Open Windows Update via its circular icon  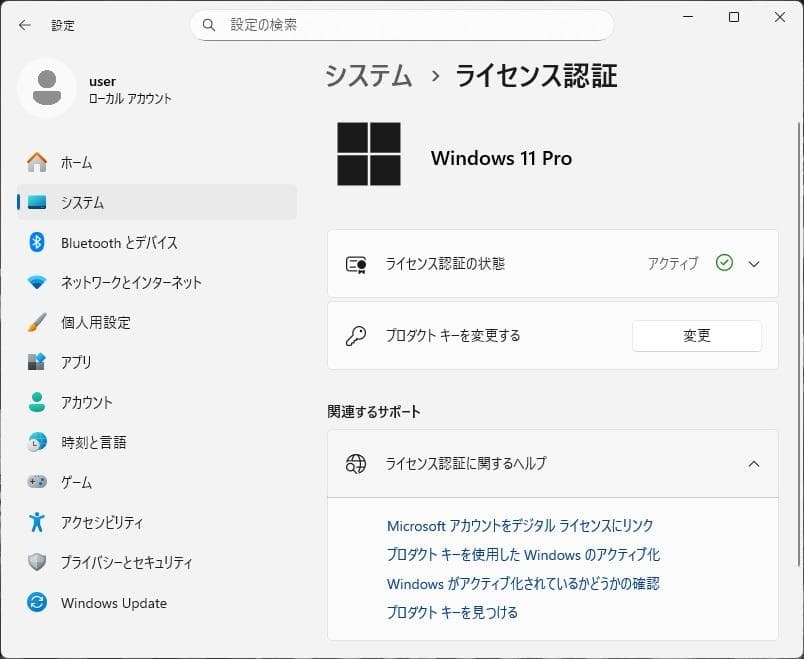[37, 602]
